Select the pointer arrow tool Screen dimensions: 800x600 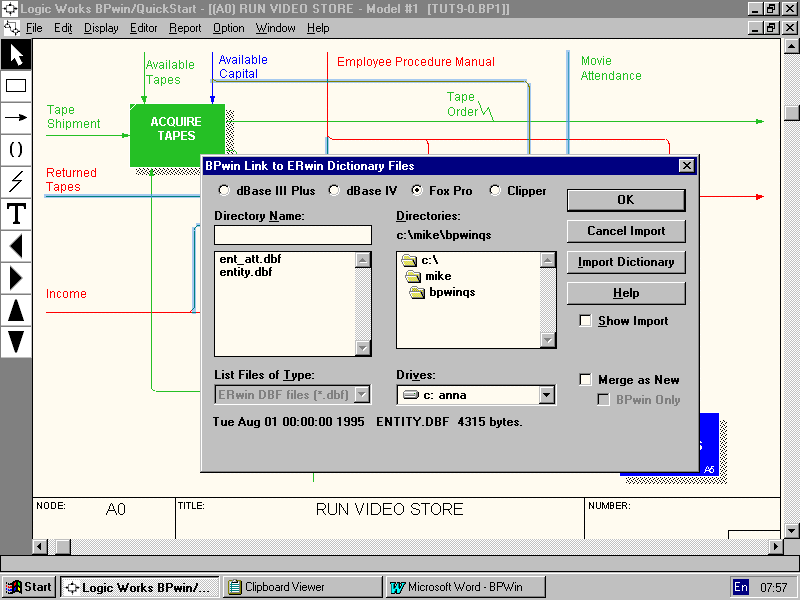(16, 55)
